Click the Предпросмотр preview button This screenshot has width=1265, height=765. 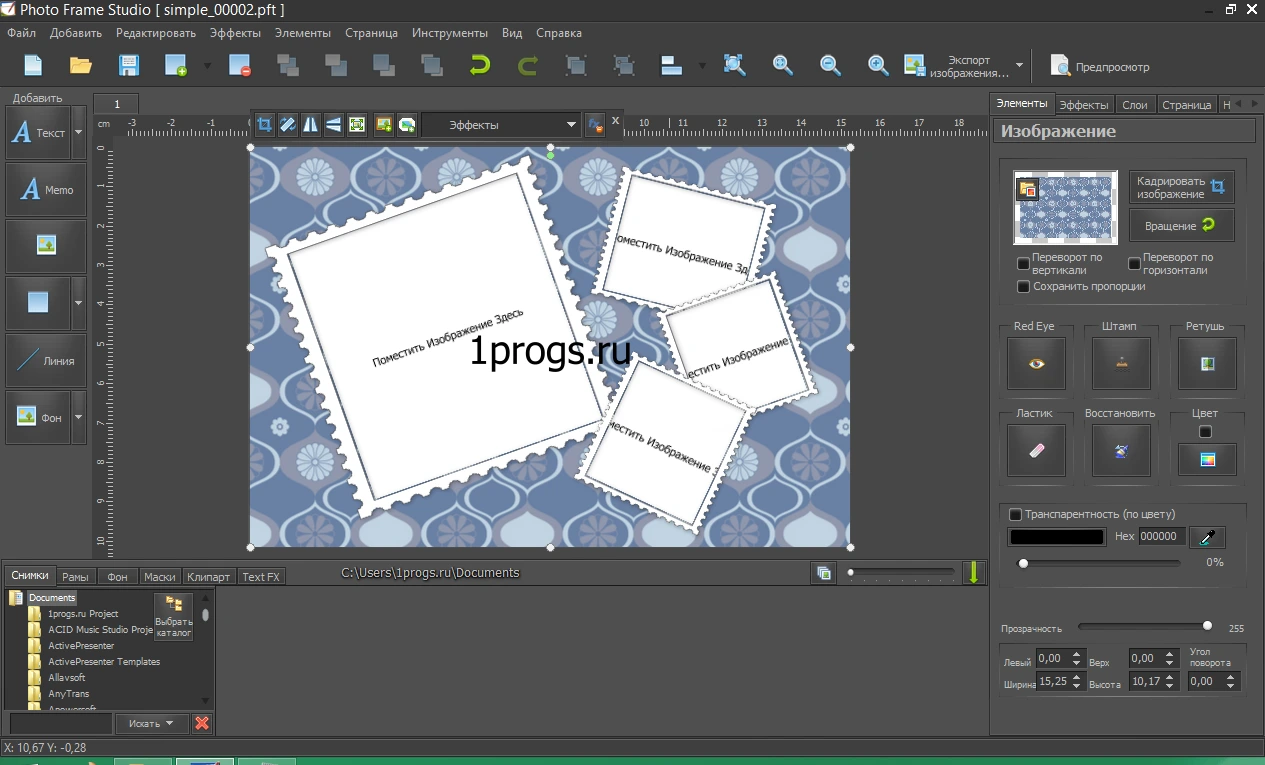coord(1100,66)
